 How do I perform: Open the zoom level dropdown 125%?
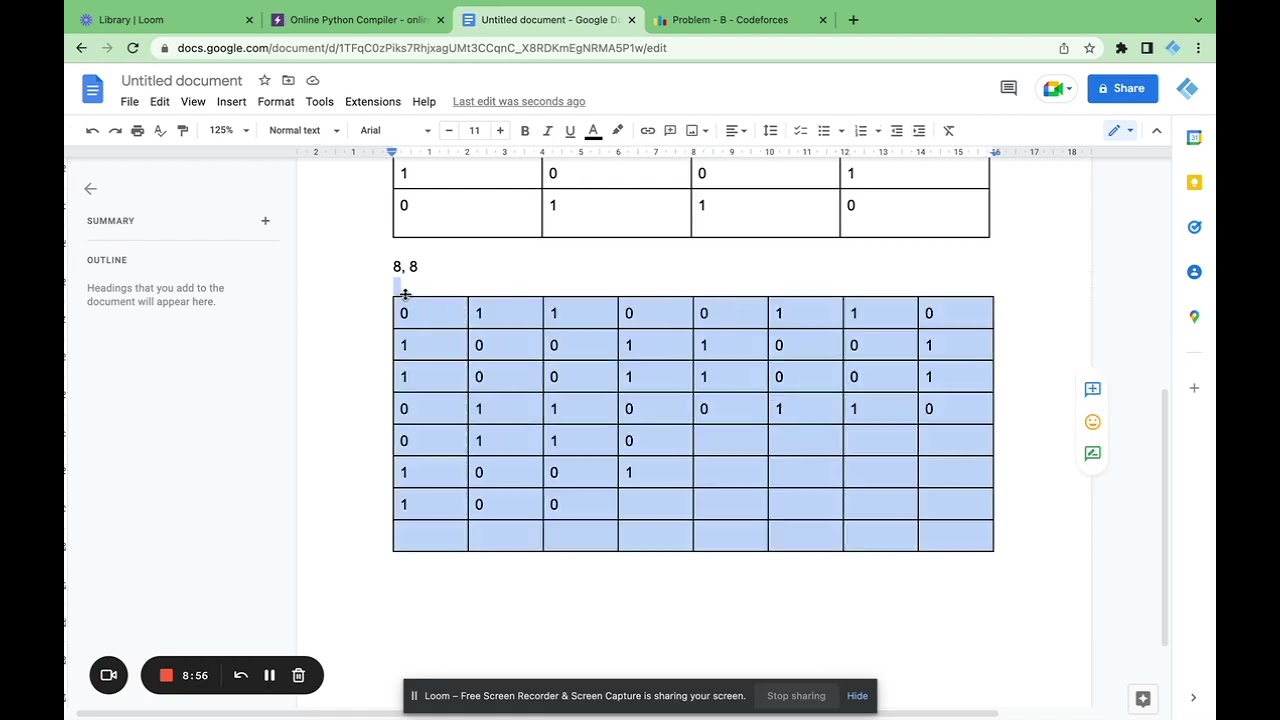pos(229,131)
